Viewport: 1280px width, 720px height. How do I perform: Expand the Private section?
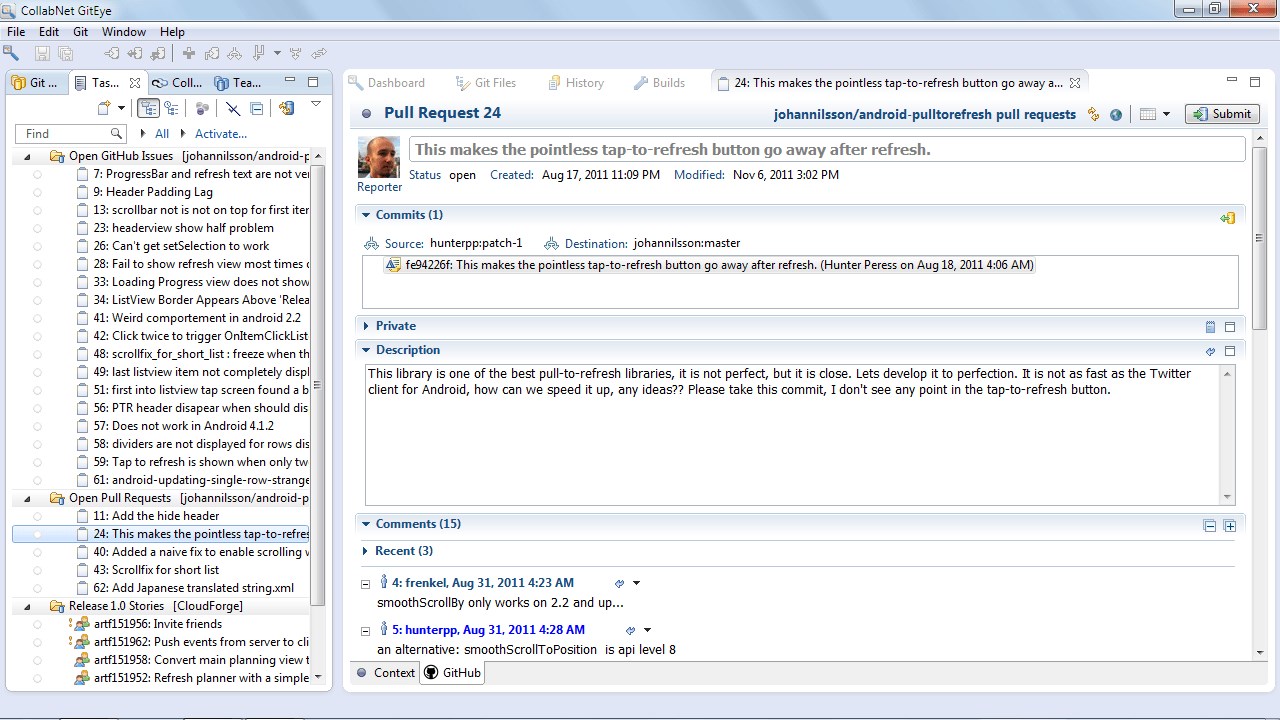tap(367, 326)
